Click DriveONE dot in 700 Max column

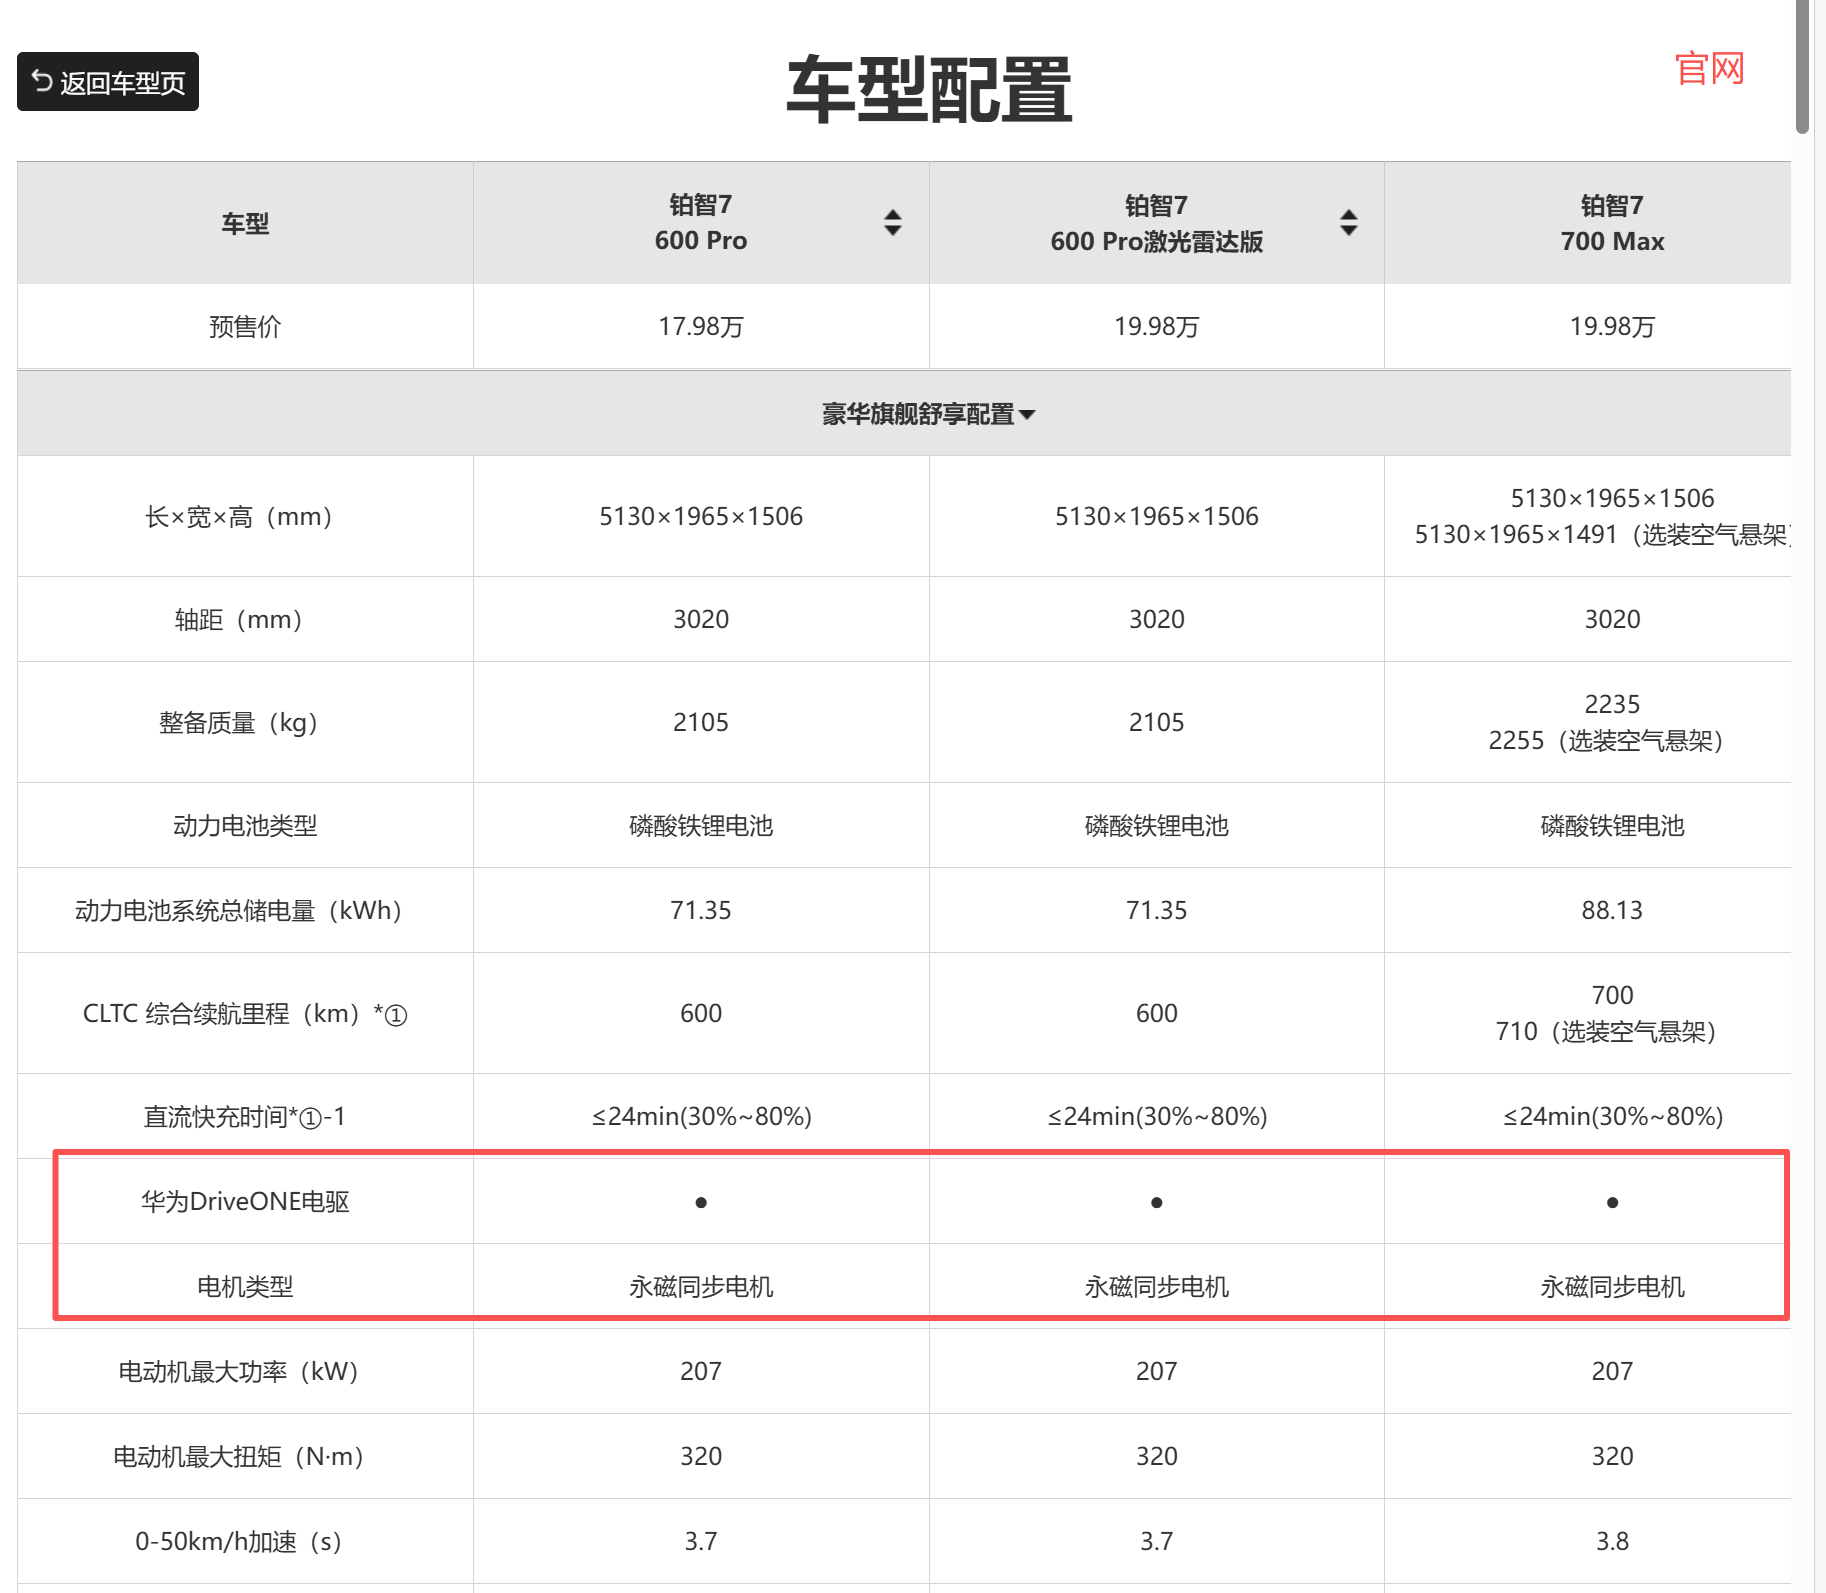pyautogui.click(x=1612, y=1202)
